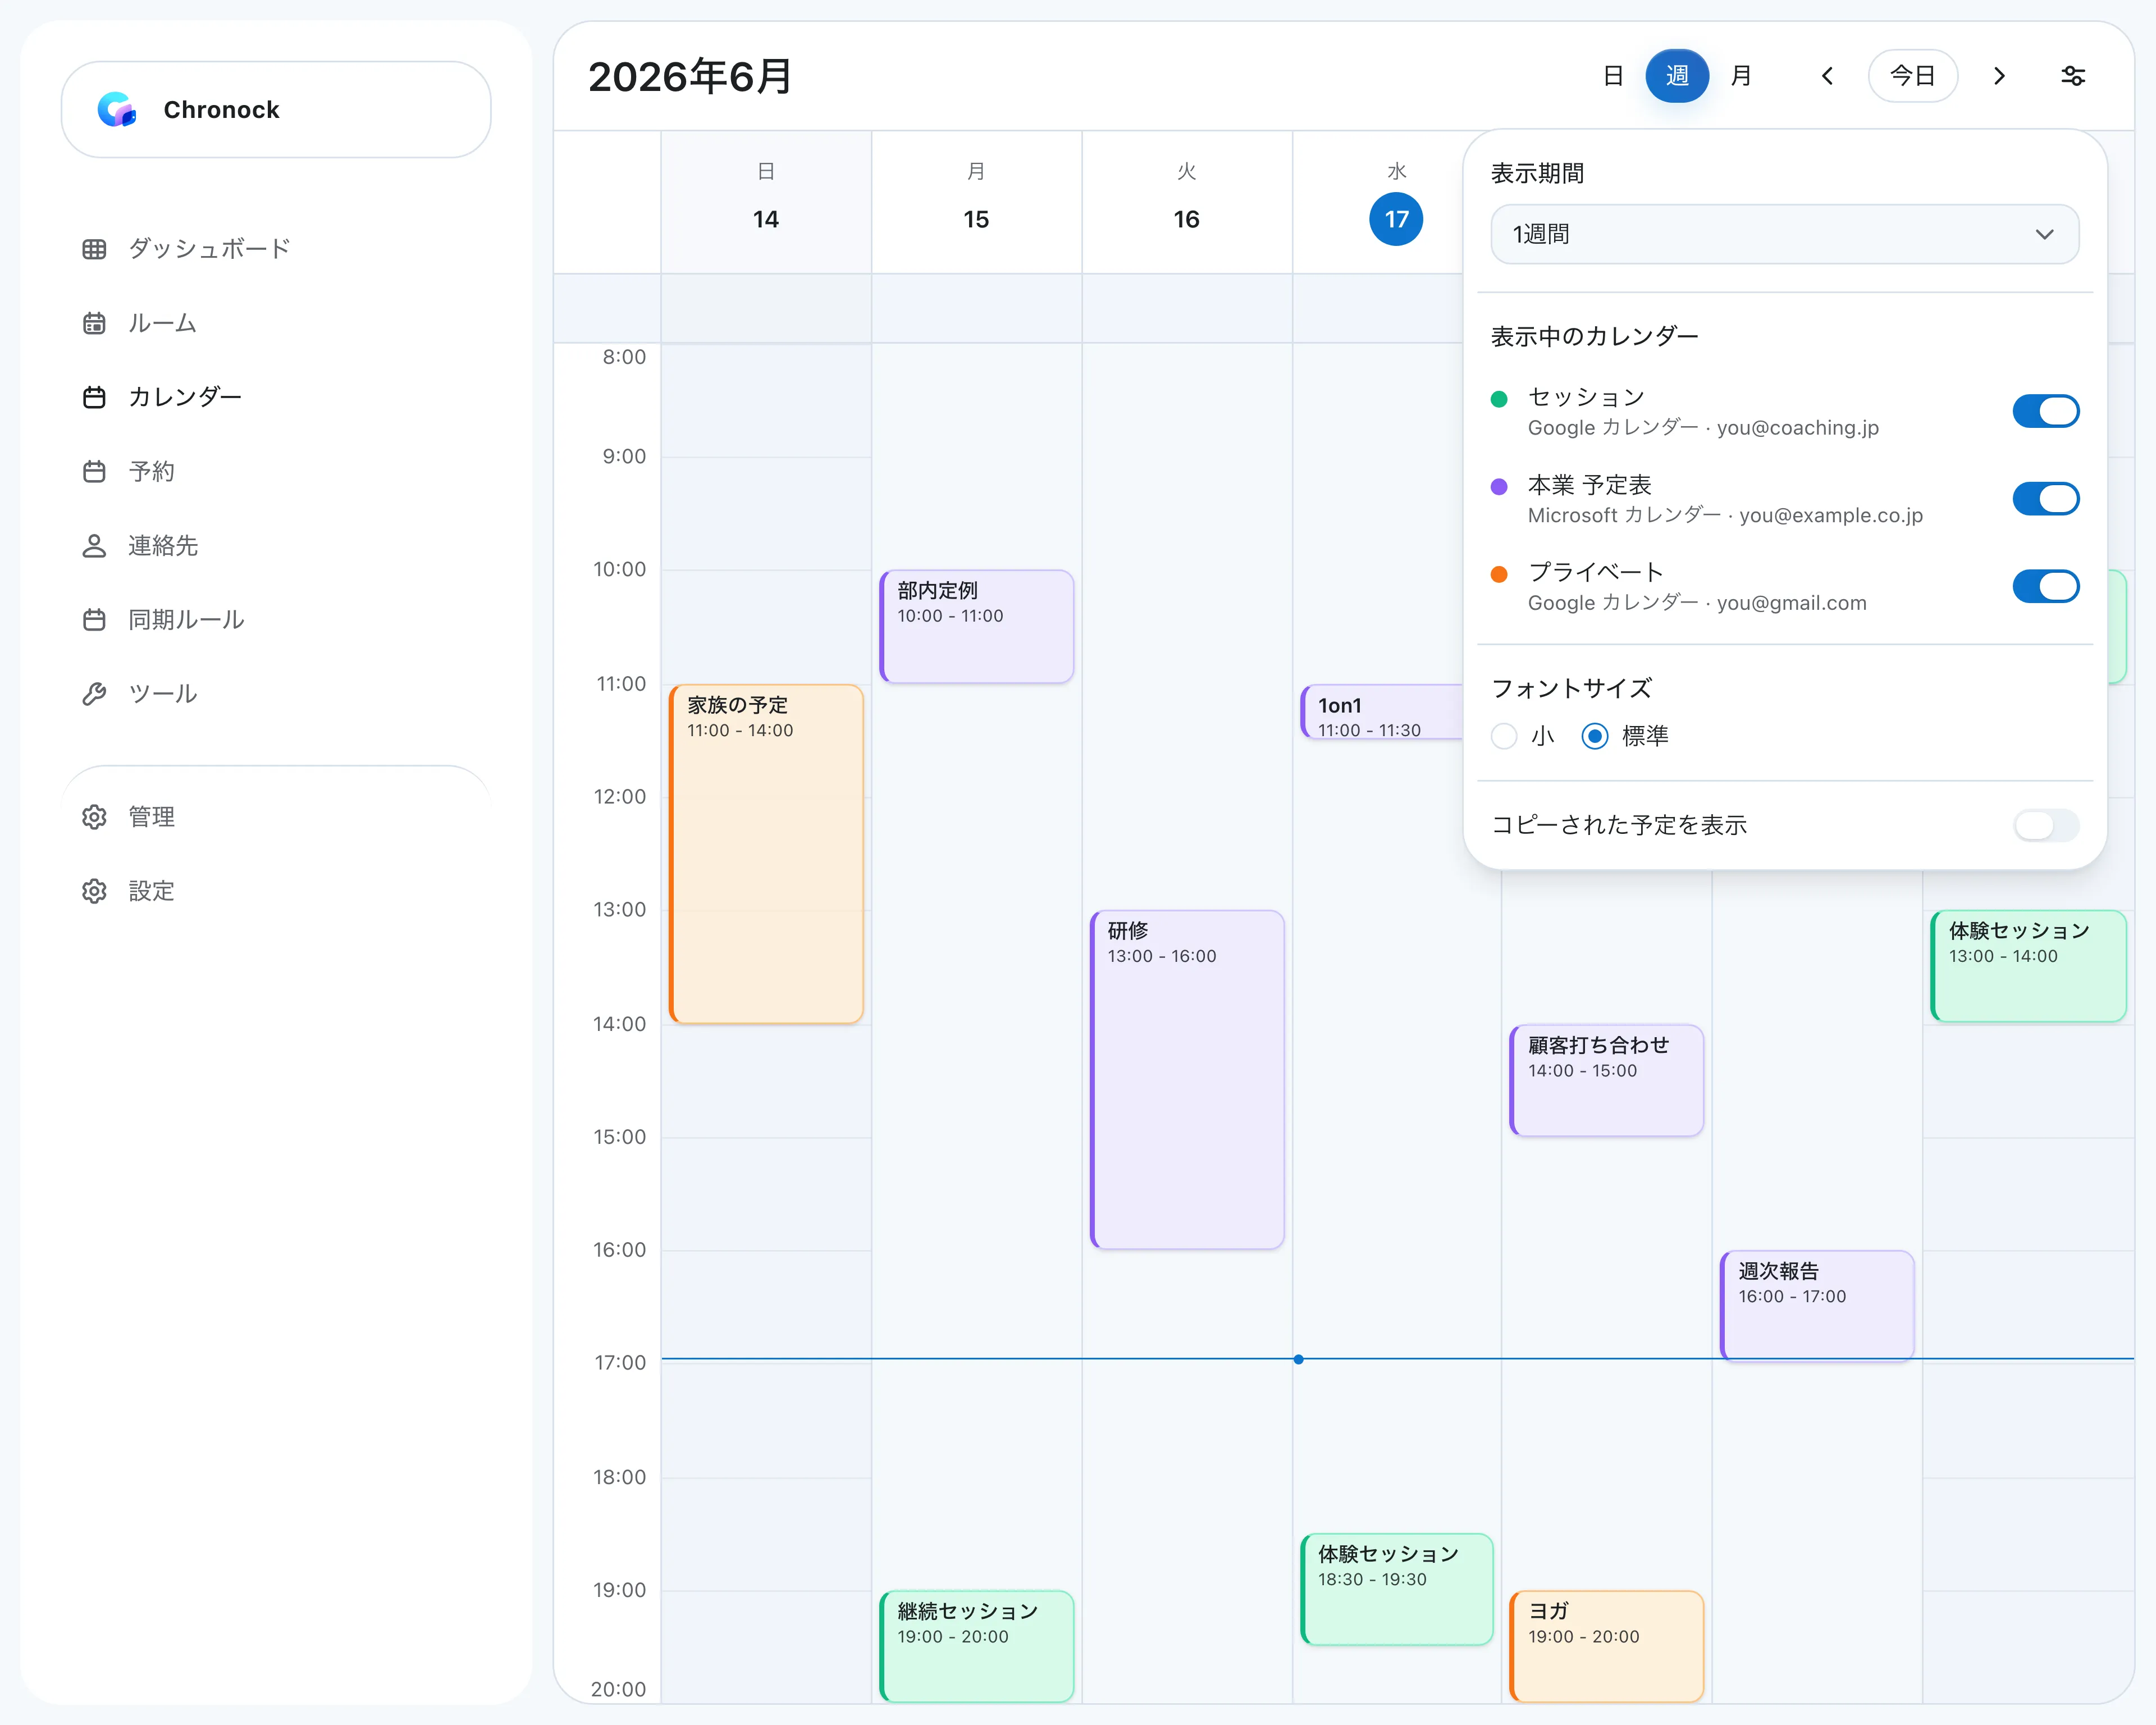Click the green セッション calendar color dot

pyautogui.click(x=1498, y=399)
